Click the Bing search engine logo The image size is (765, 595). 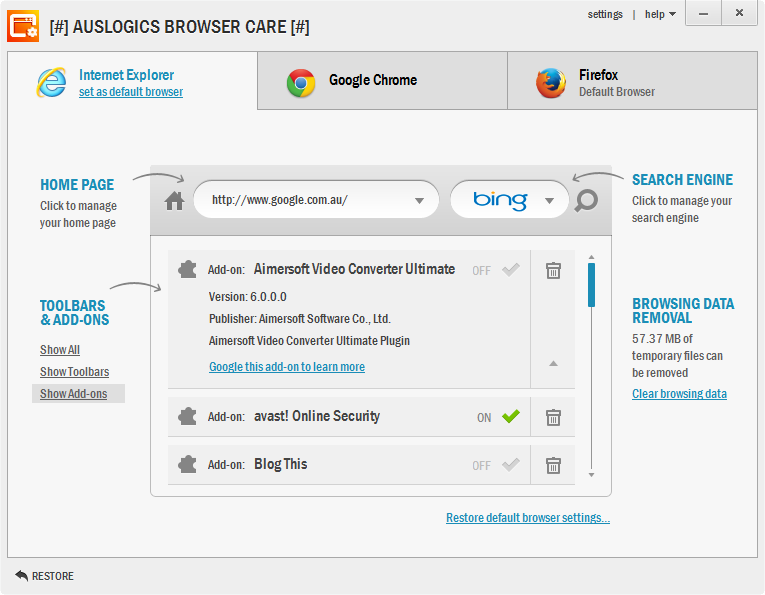(x=500, y=200)
